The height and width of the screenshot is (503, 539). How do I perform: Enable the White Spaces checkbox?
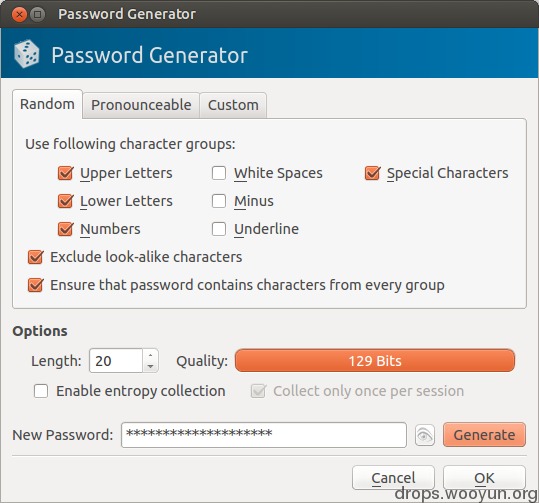[219, 173]
